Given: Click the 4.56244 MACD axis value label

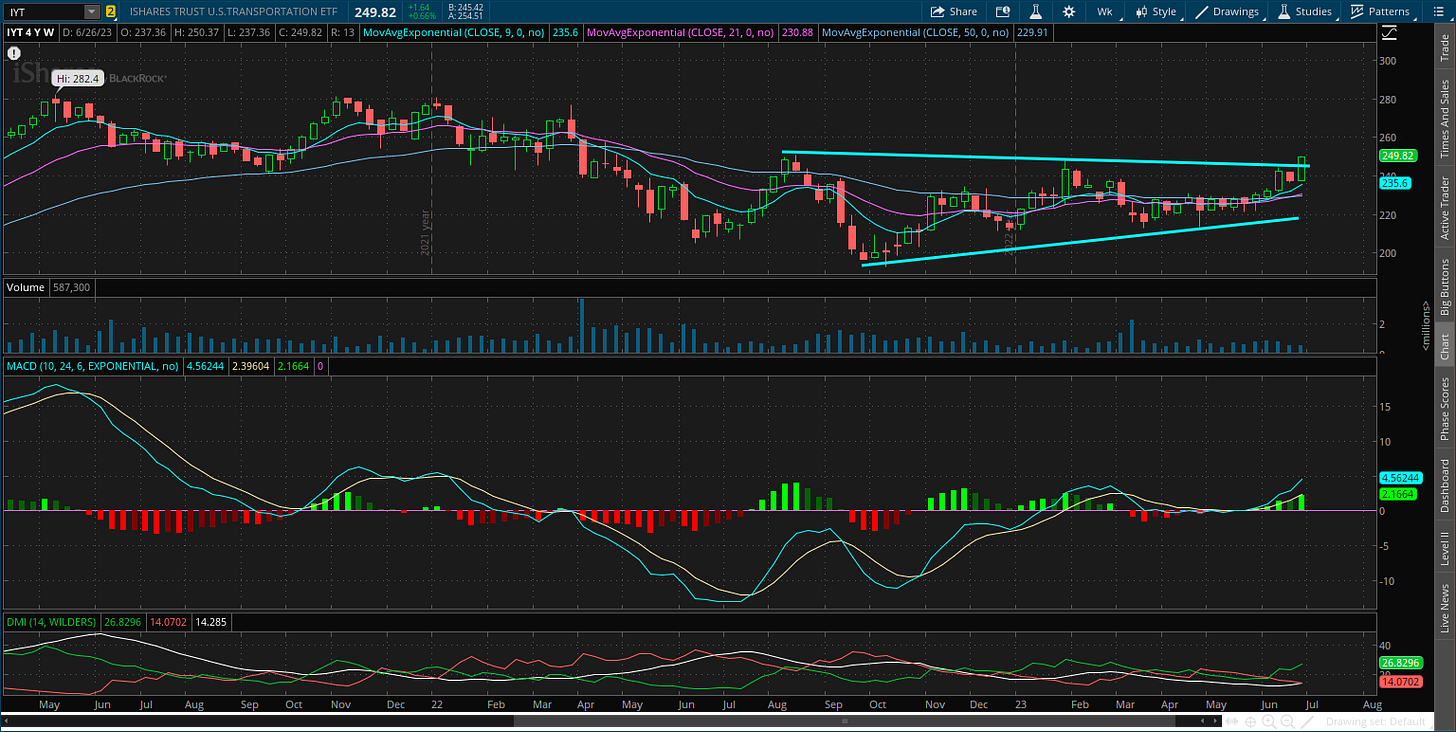Looking at the screenshot, I should (1399, 477).
